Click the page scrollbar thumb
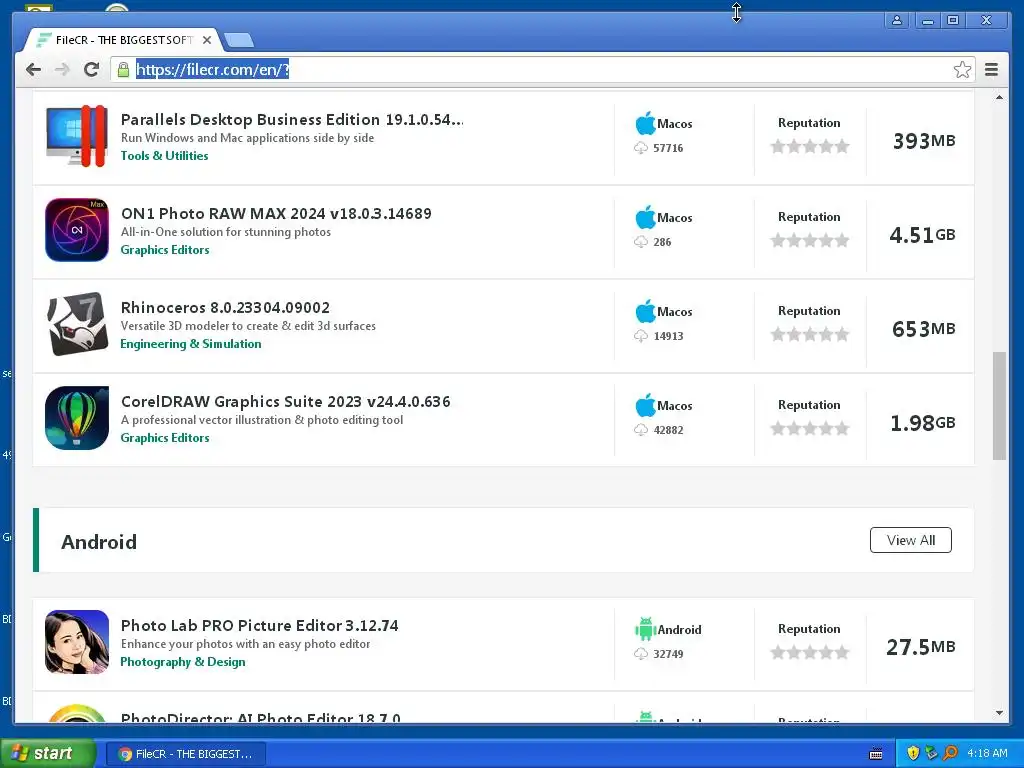 coord(999,406)
